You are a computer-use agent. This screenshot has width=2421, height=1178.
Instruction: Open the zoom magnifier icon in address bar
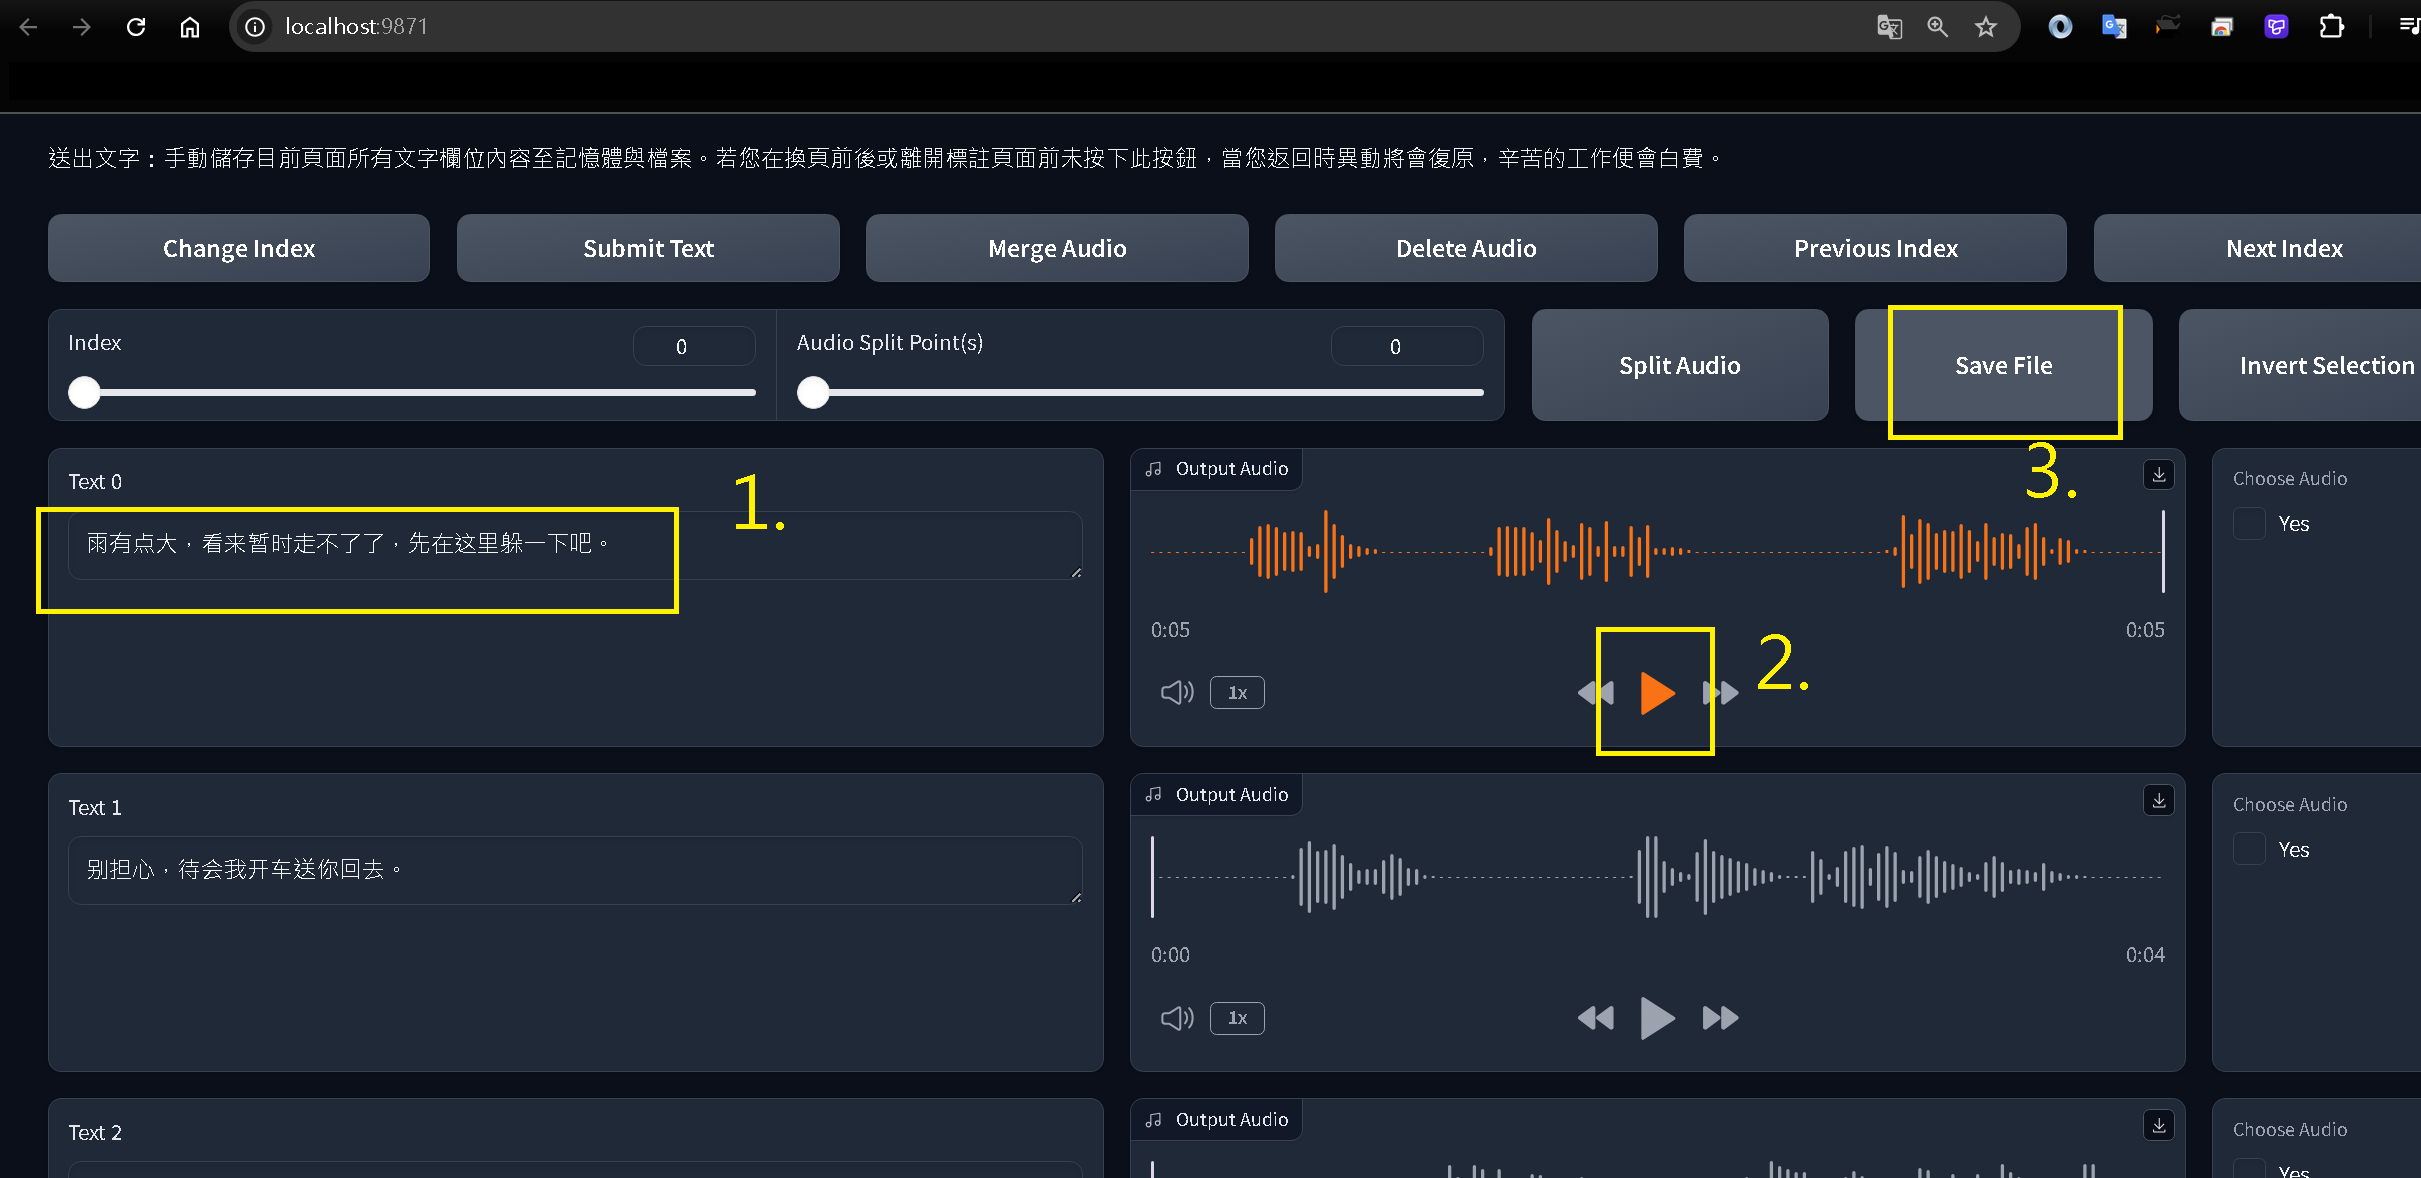(1937, 27)
